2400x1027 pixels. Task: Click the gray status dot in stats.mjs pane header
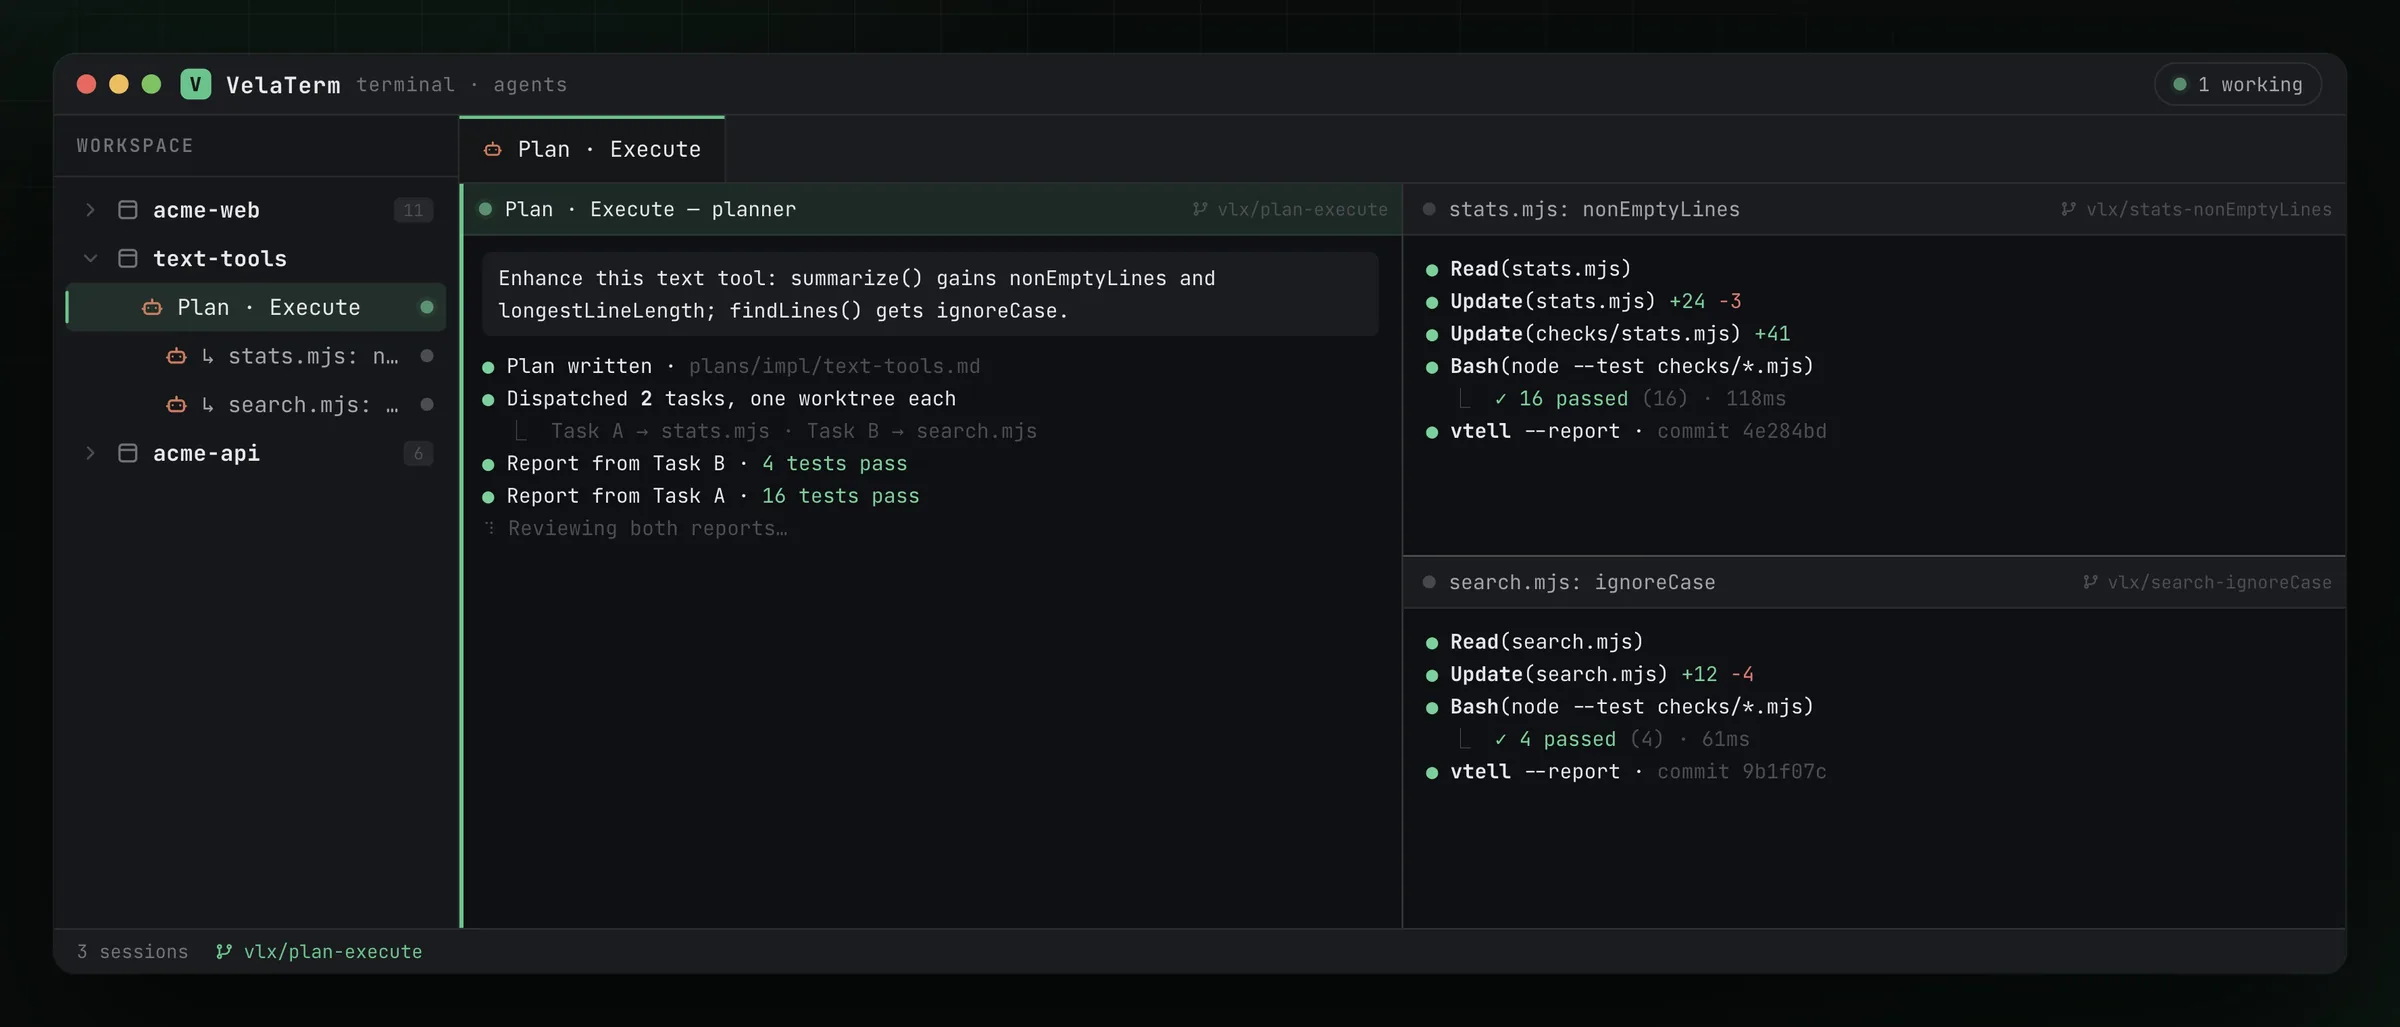(x=1429, y=209)
